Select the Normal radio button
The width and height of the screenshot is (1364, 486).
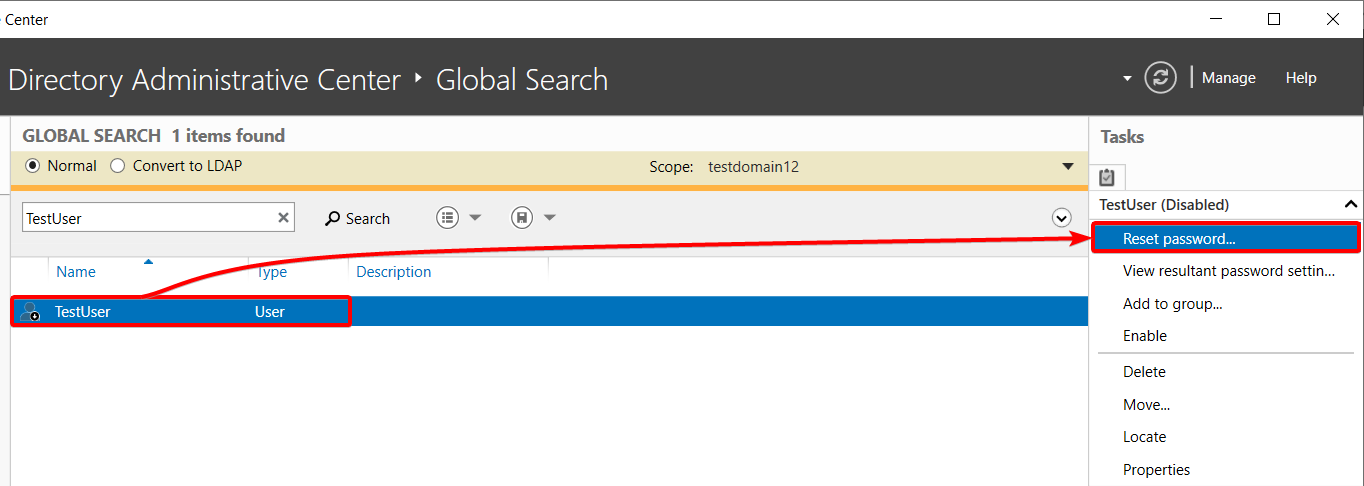pos(33,166)
